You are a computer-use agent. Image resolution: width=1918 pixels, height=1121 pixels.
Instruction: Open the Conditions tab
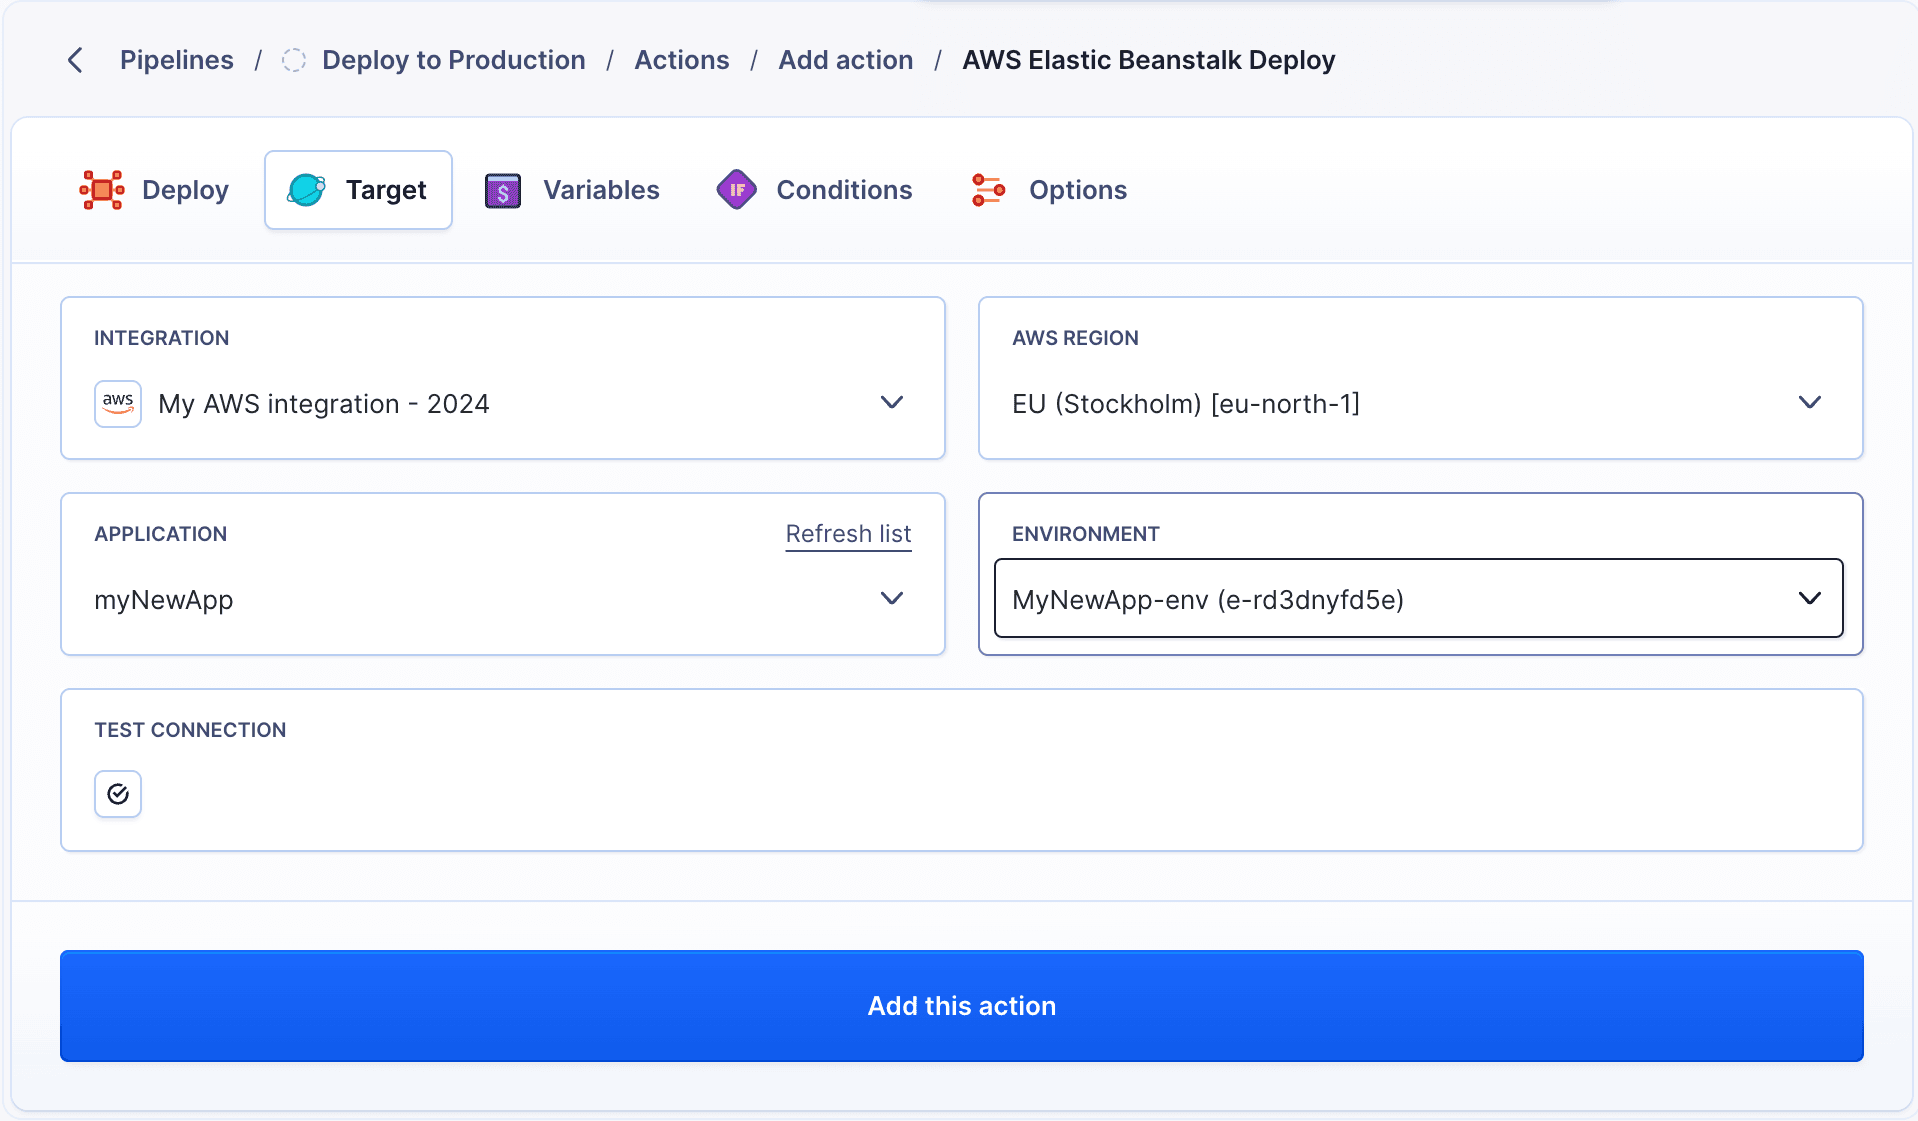coord(843,190)
